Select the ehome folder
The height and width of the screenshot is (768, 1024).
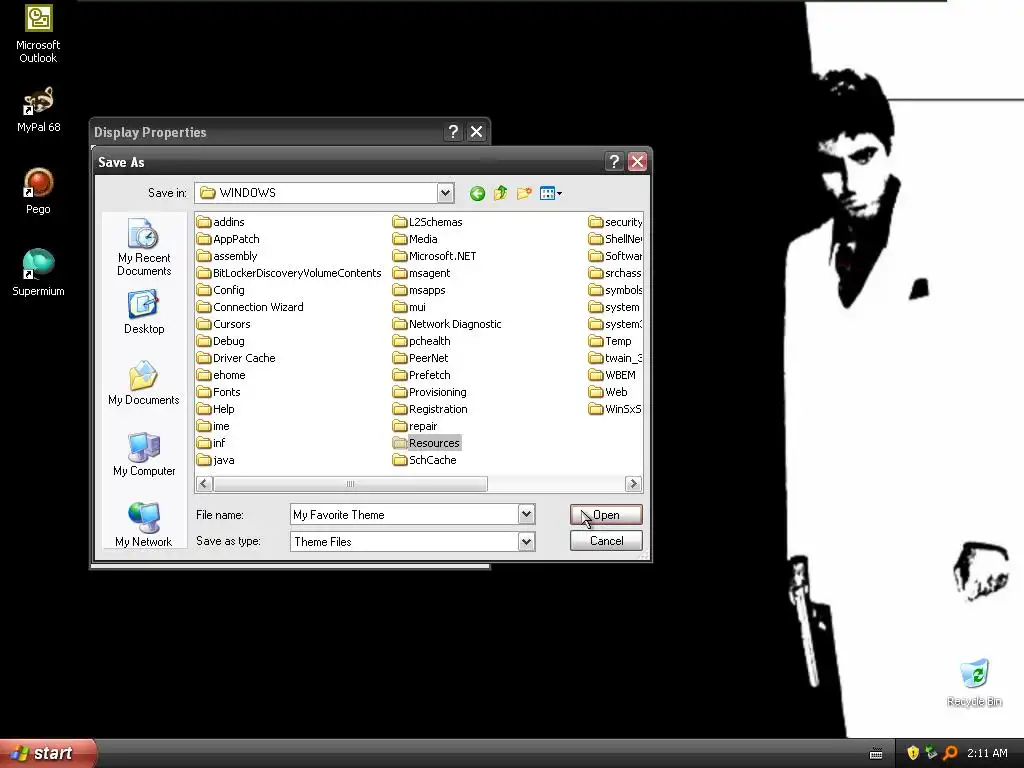(x=222, y=375)
